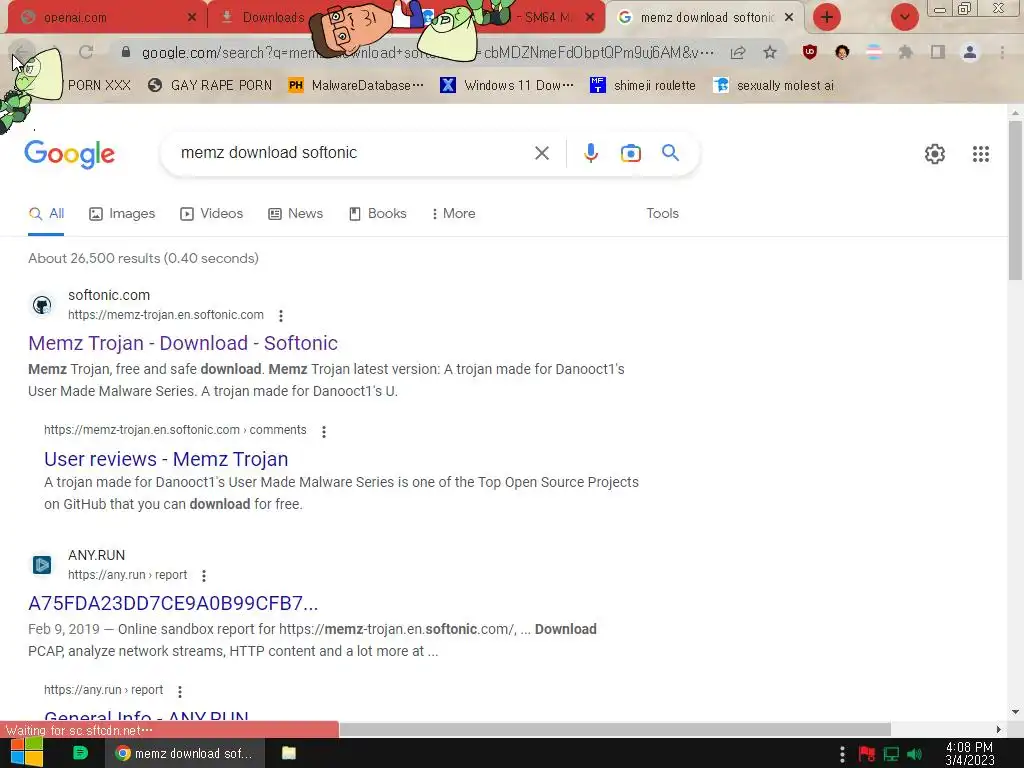Select the All results tab
The height and width of the screenshot is (768, 1024).
(x=46, y=214)
